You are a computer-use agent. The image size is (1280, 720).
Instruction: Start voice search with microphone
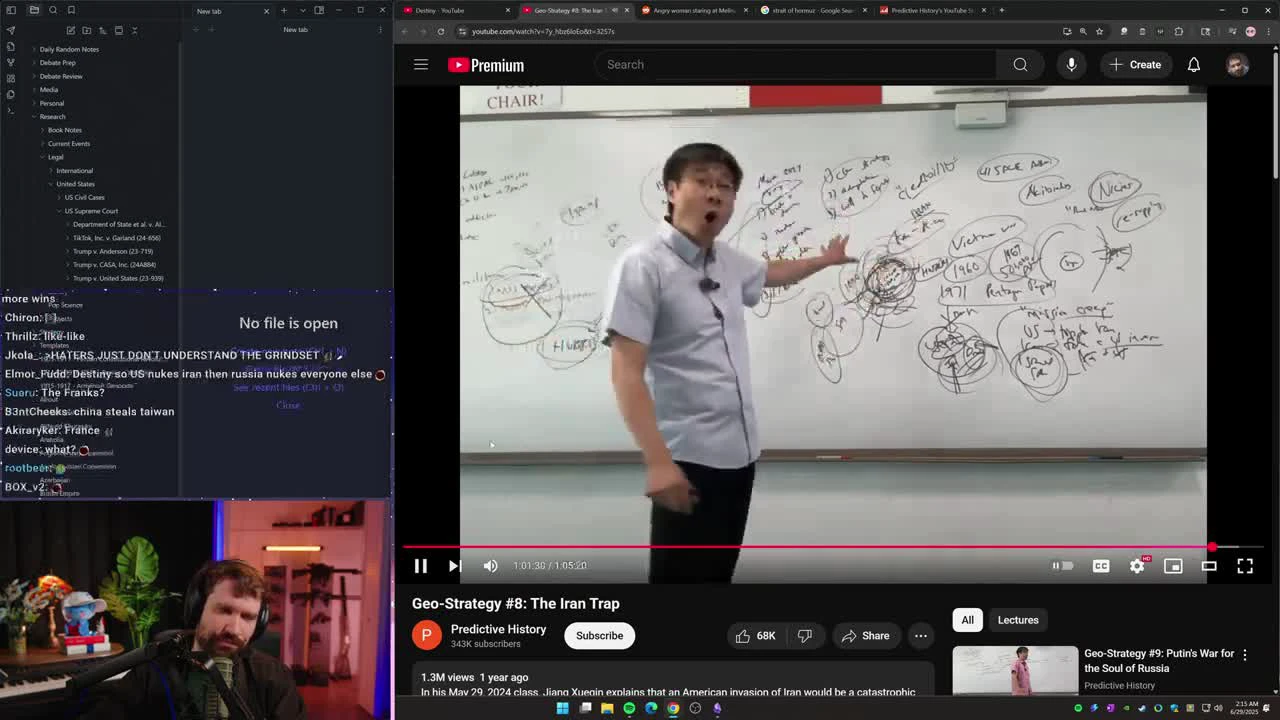pos(1071,65)
